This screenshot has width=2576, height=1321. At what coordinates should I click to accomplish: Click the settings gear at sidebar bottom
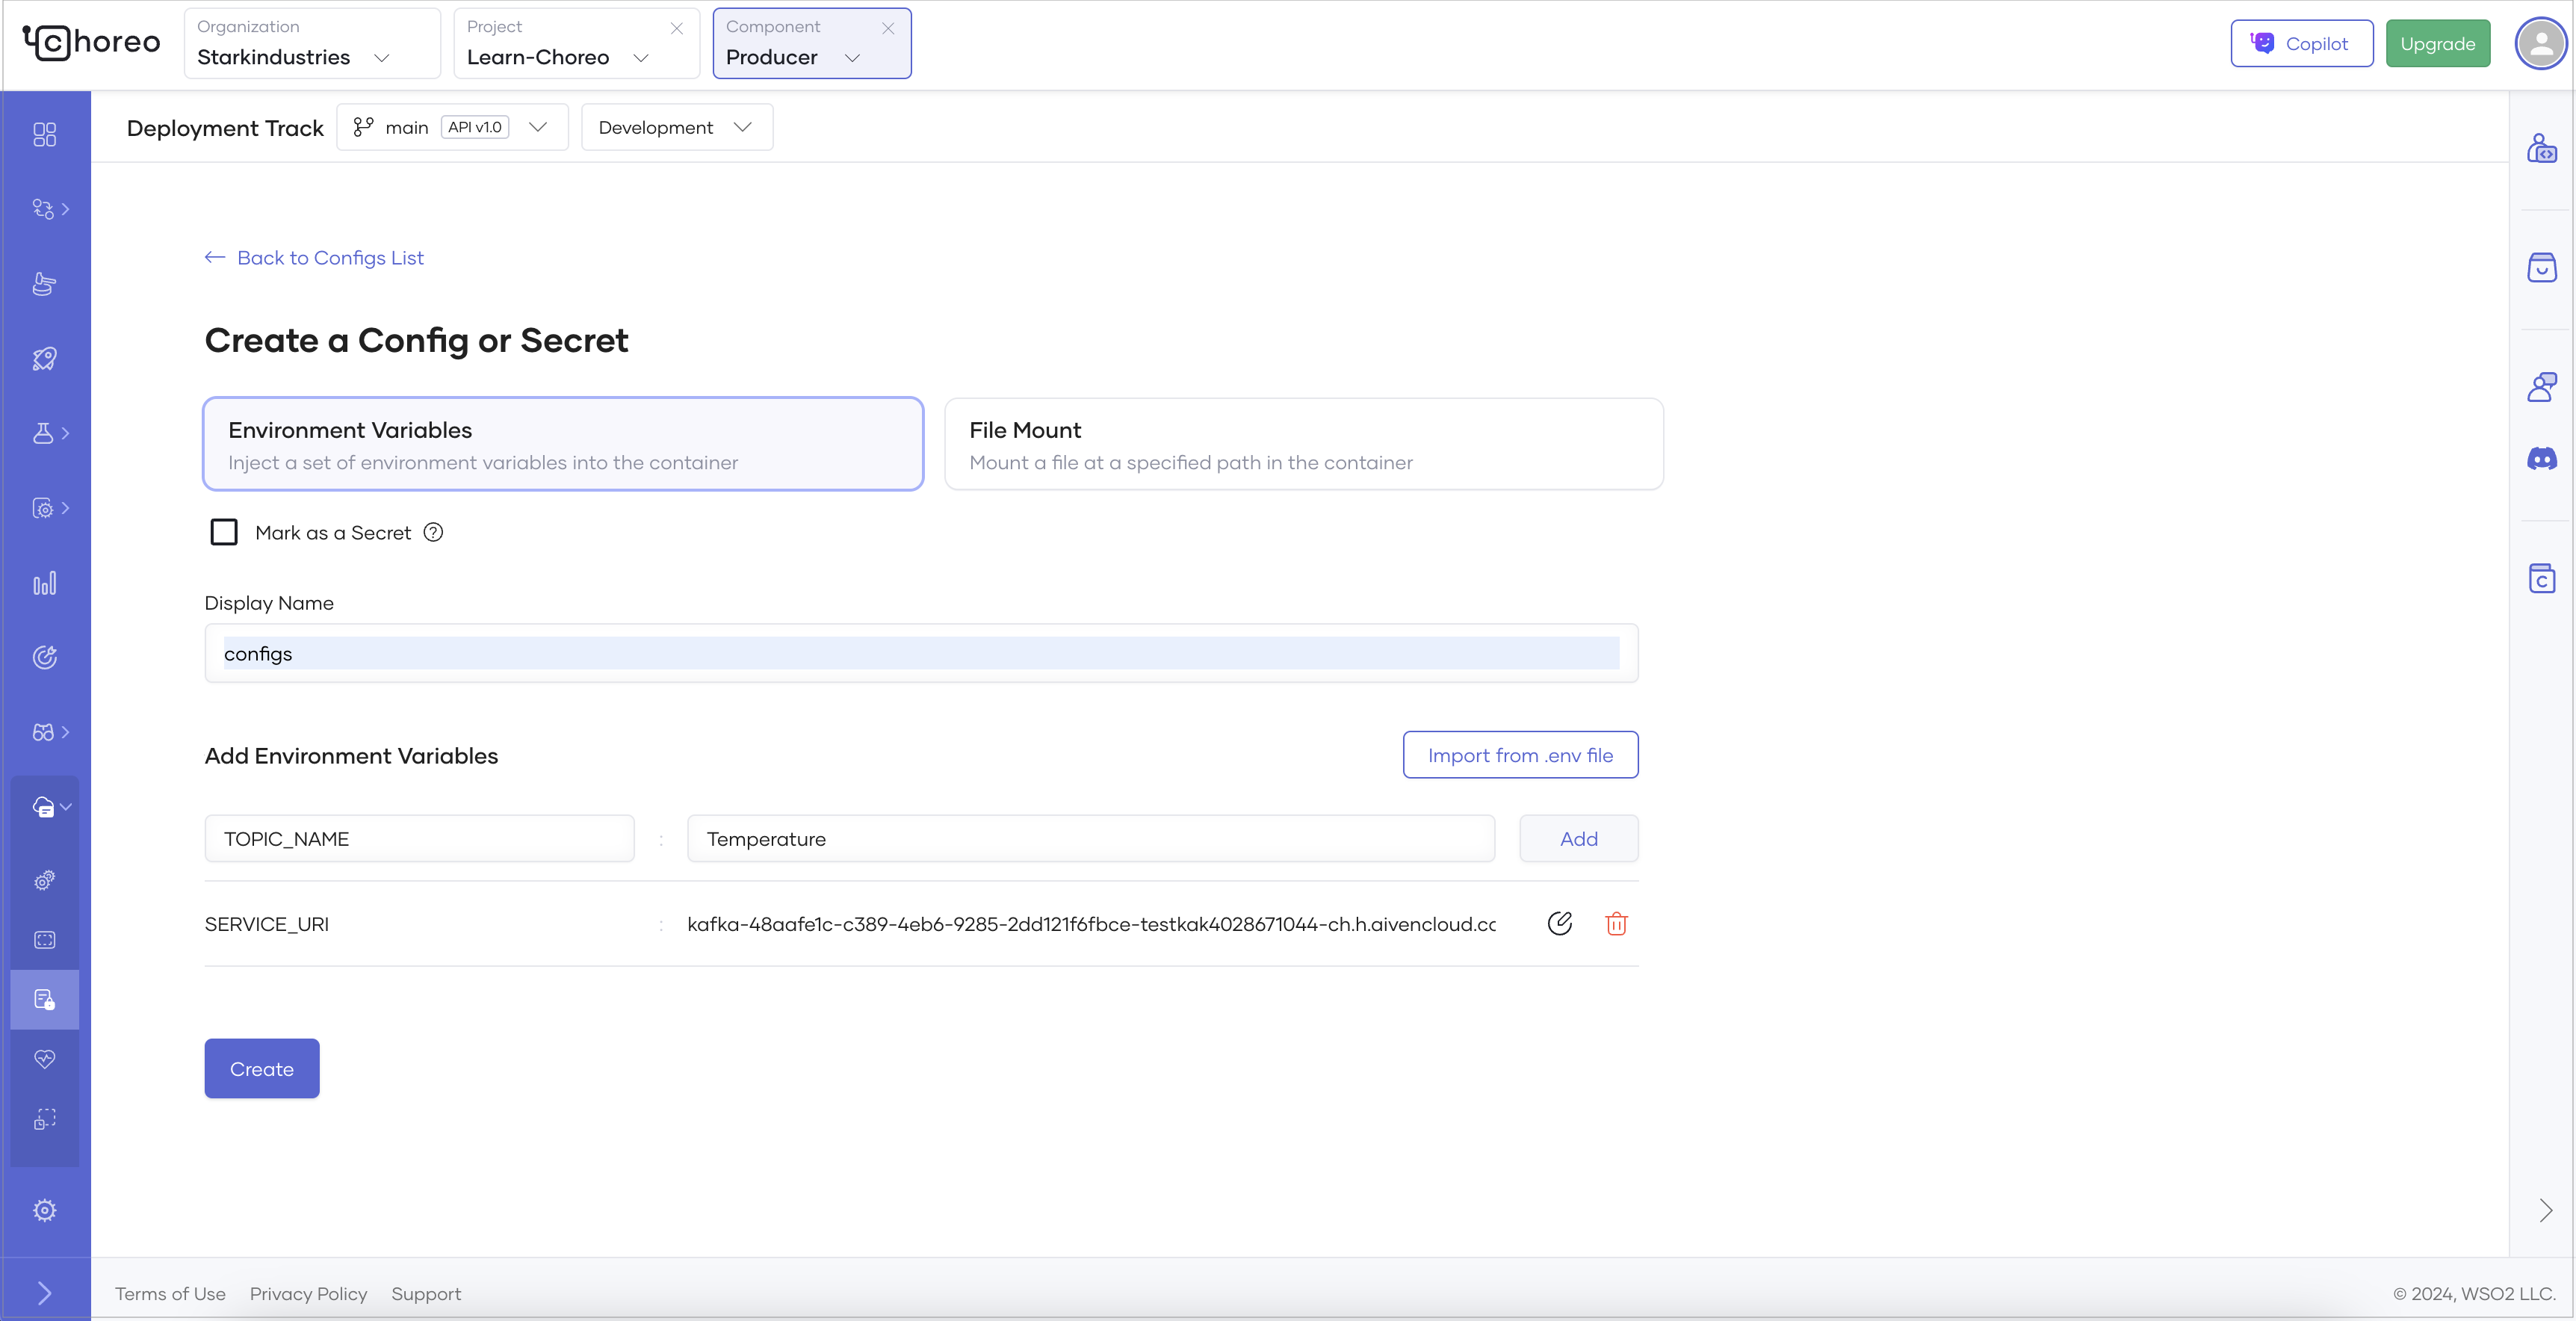44,1210
